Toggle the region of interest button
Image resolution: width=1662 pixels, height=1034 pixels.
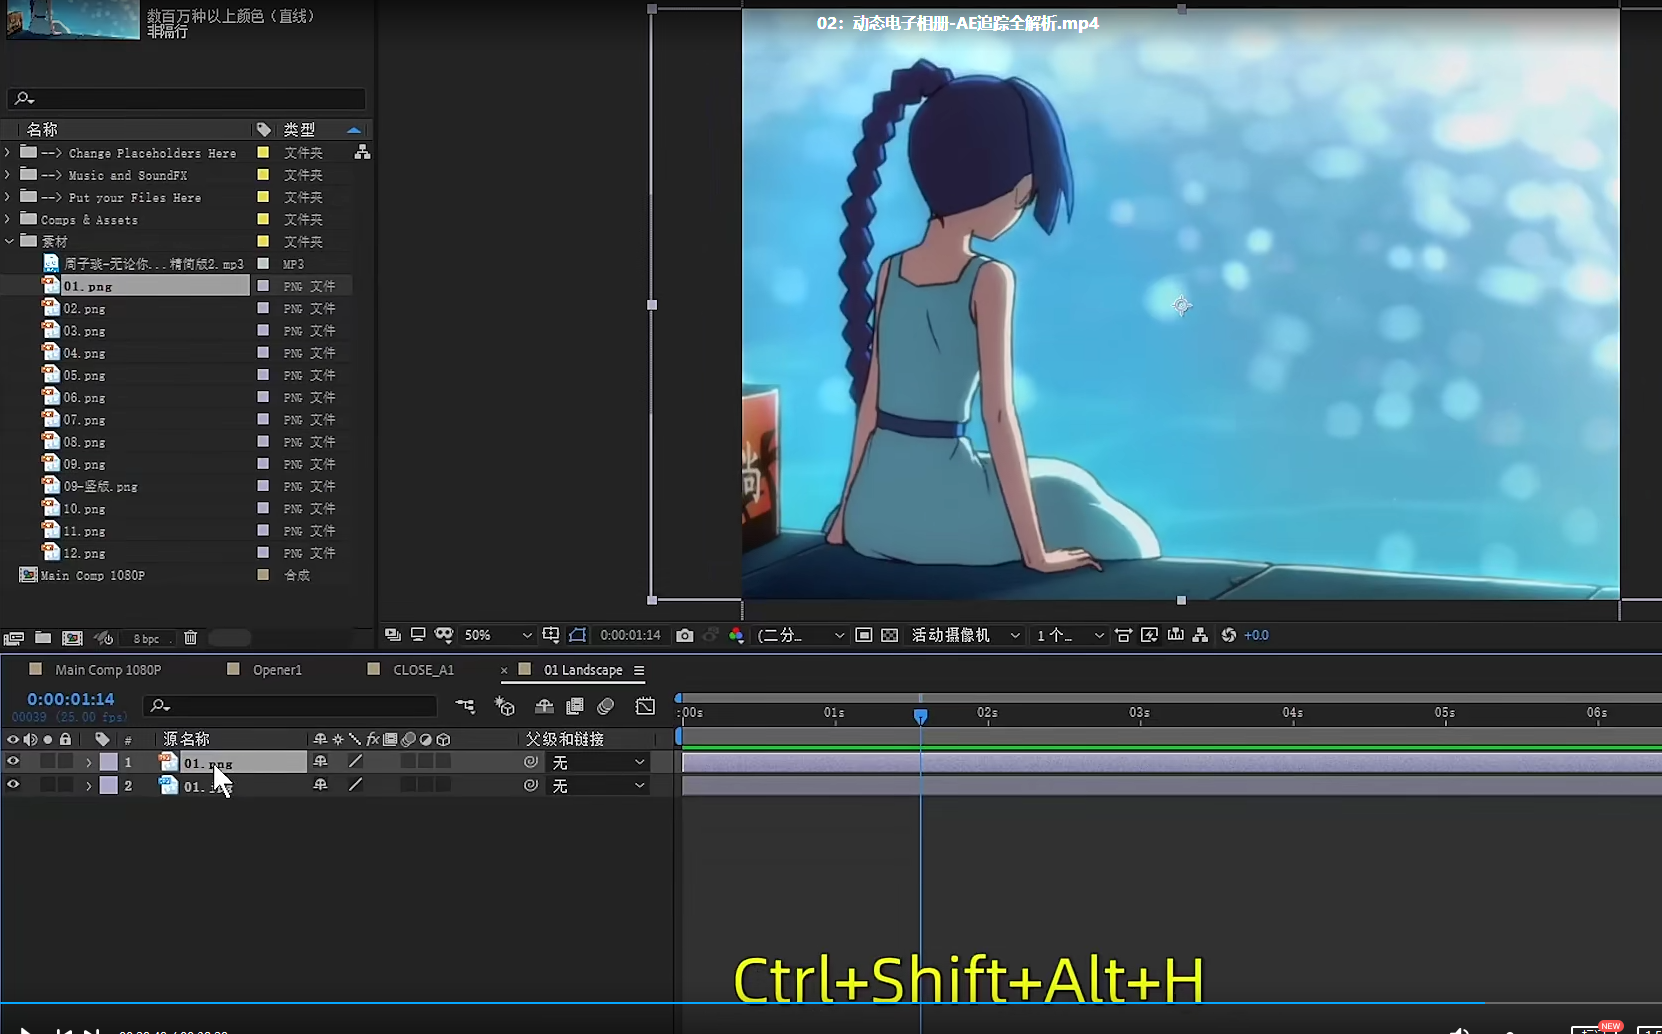[x=863, y=635]
